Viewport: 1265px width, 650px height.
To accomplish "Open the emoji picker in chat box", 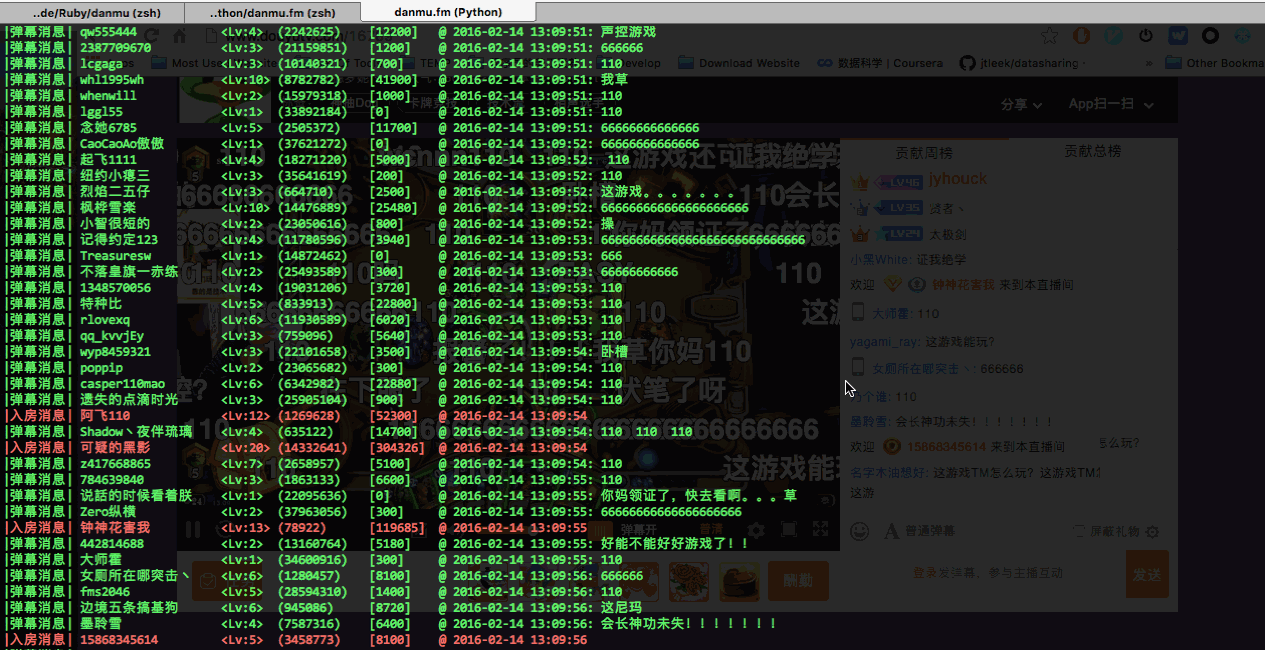I will pos(859,531).
